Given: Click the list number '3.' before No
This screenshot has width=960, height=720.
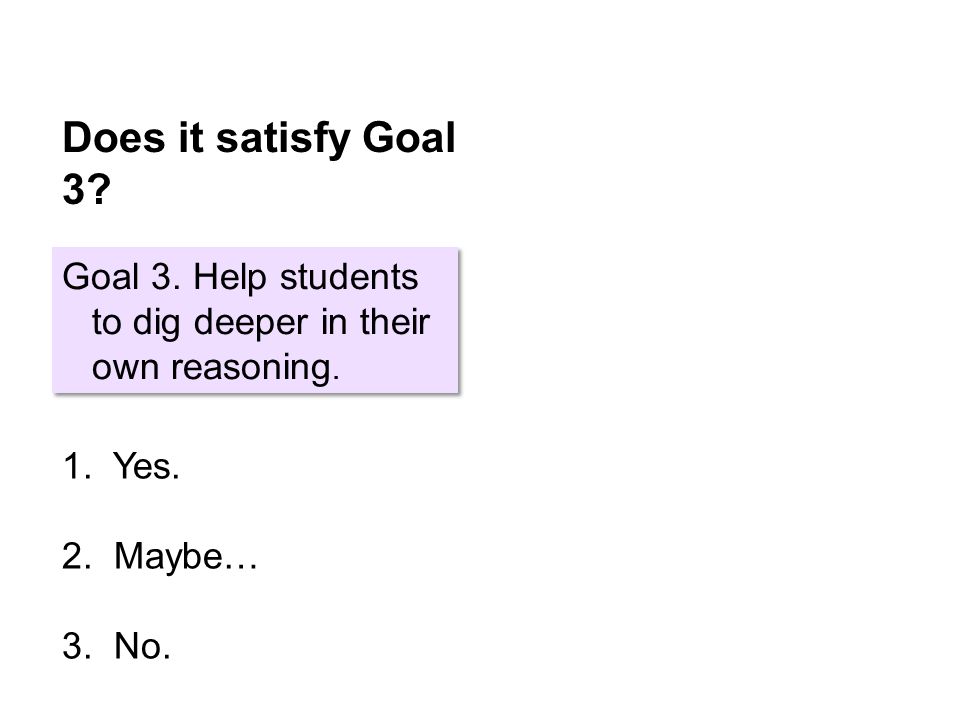Looking at the screenshot, I should 77,646.
